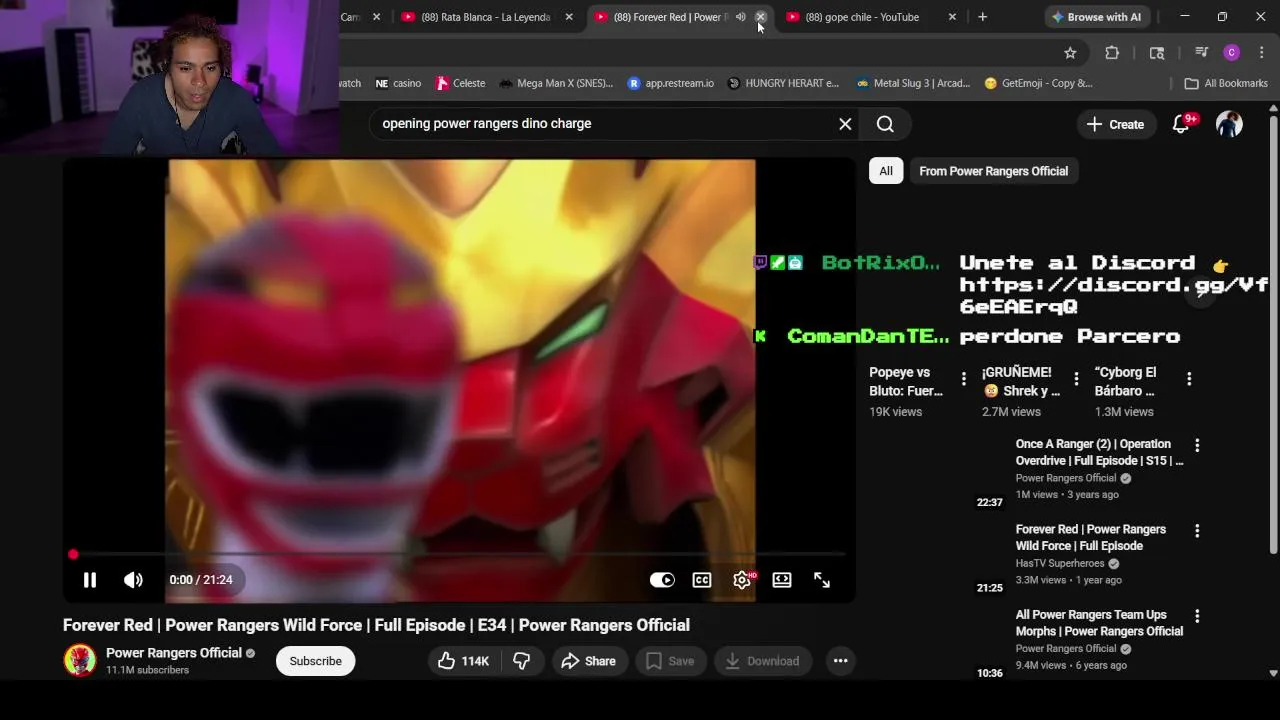Pause the video playback

tap(89, 580)
